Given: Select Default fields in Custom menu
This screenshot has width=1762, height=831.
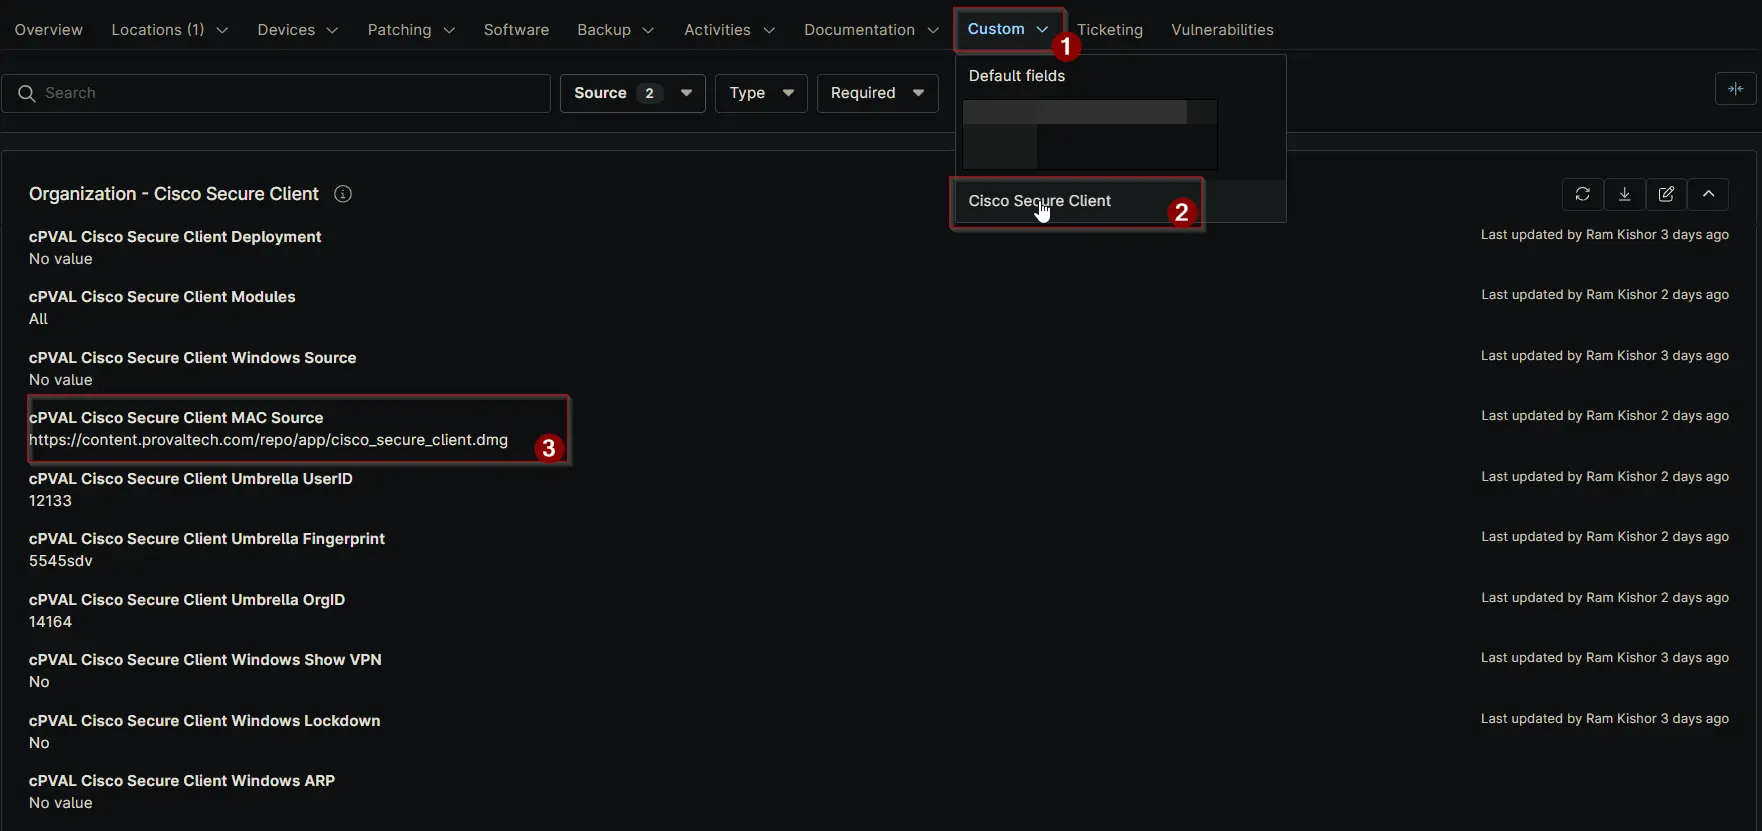Looking at the screenshot, I should pyautogui.click(x=1016, y=76).
